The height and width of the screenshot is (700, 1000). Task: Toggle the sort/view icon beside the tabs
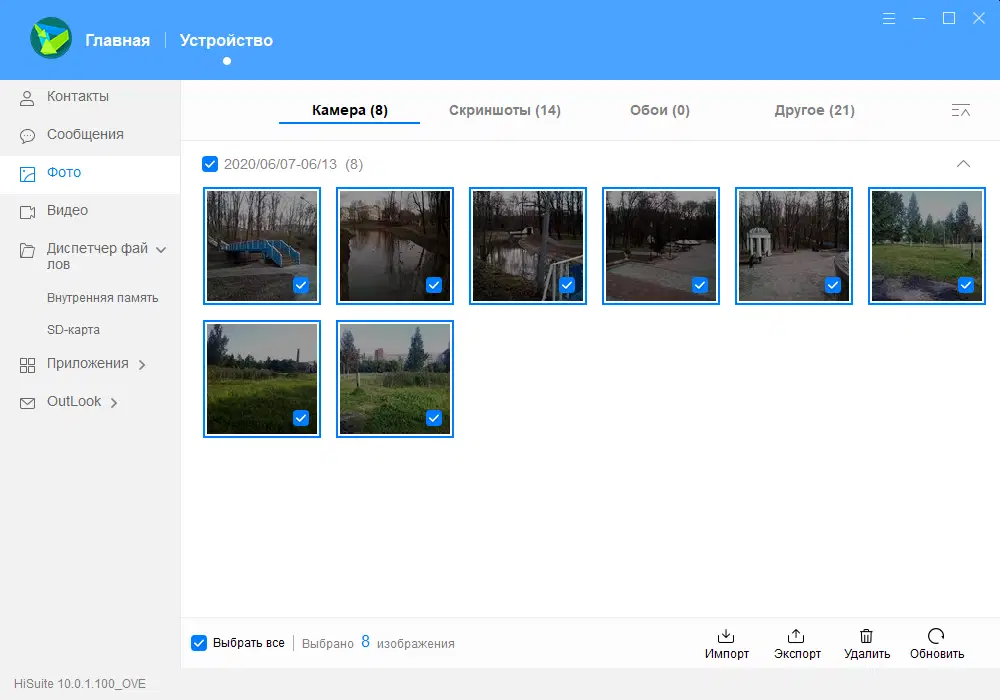pyautogui.click(x=960, y=110)
